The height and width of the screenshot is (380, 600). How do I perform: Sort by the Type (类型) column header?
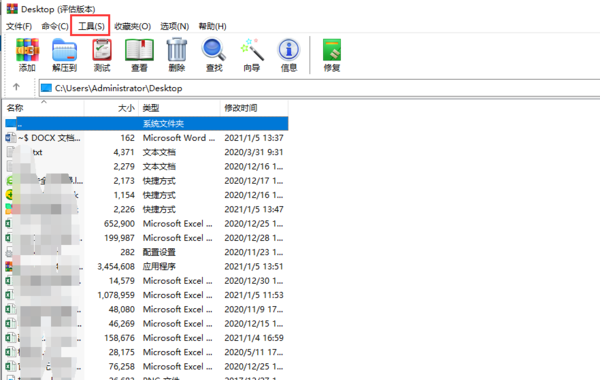pyautogui.click(x=179, y=108)
